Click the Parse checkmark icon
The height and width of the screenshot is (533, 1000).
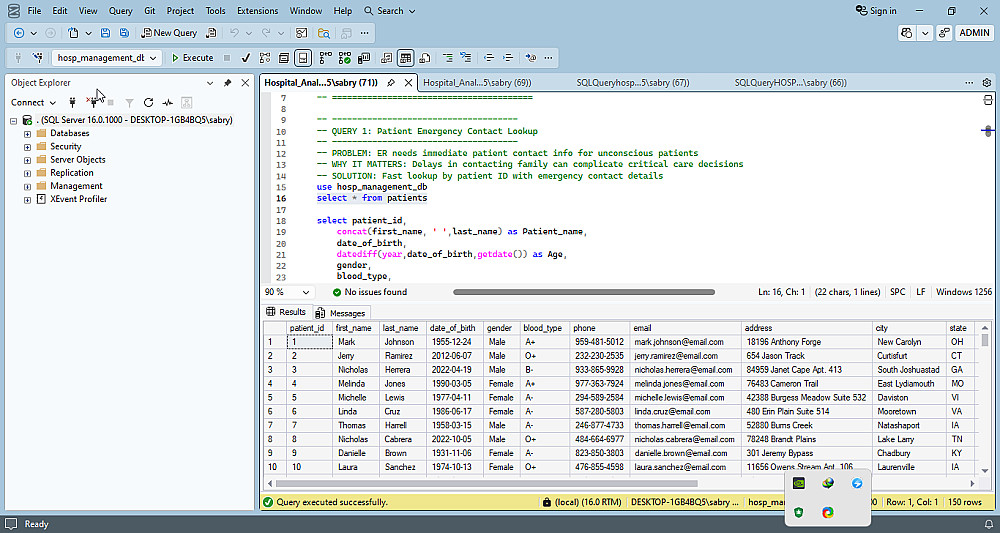pyautogui.click(x=247, y=58)
